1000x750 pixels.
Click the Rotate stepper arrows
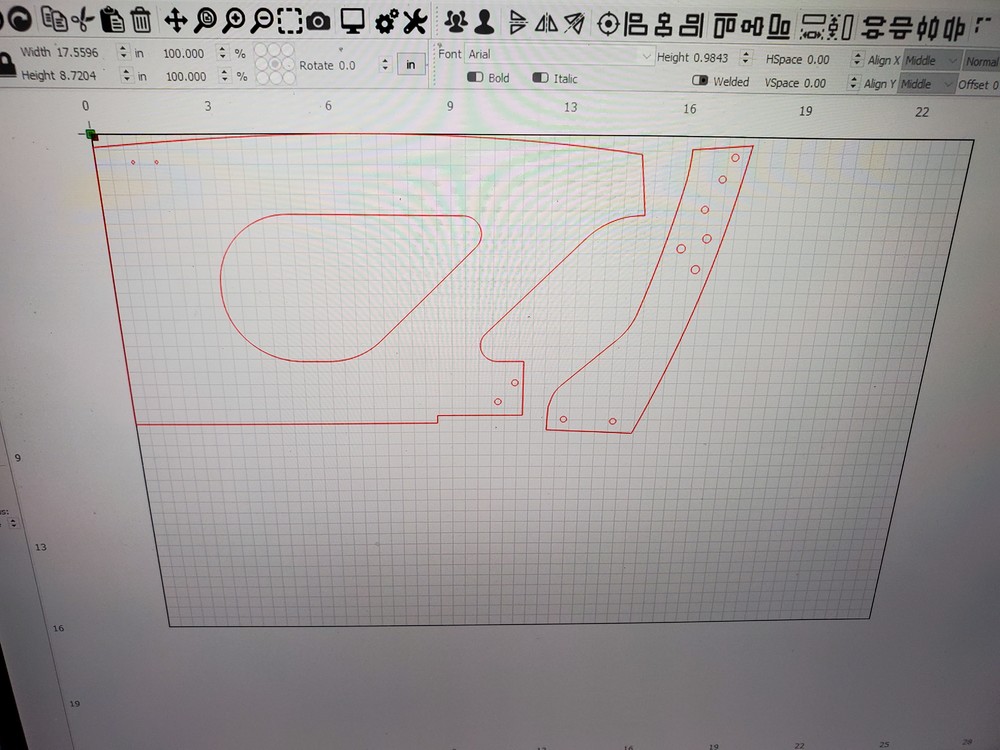384,64
